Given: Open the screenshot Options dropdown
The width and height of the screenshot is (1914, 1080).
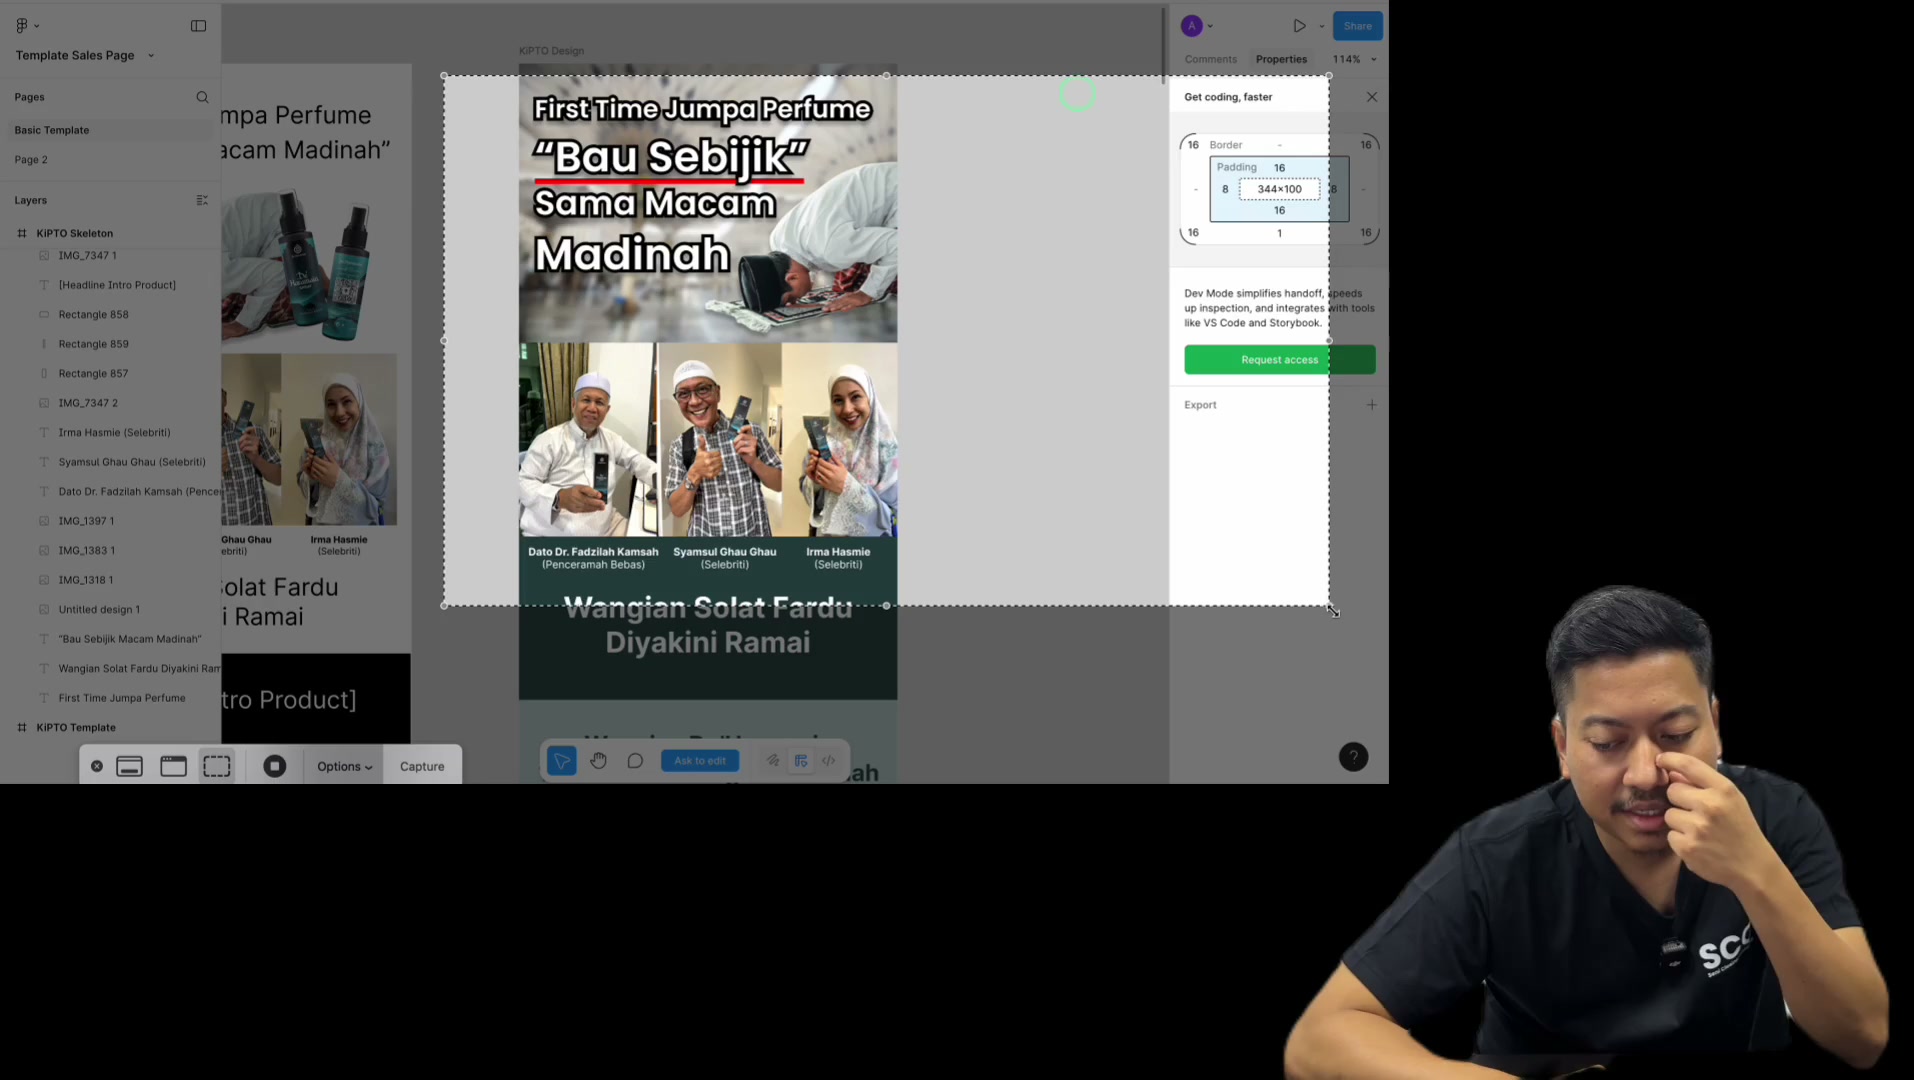Looking at the screenshot, I should pos(344,766).
